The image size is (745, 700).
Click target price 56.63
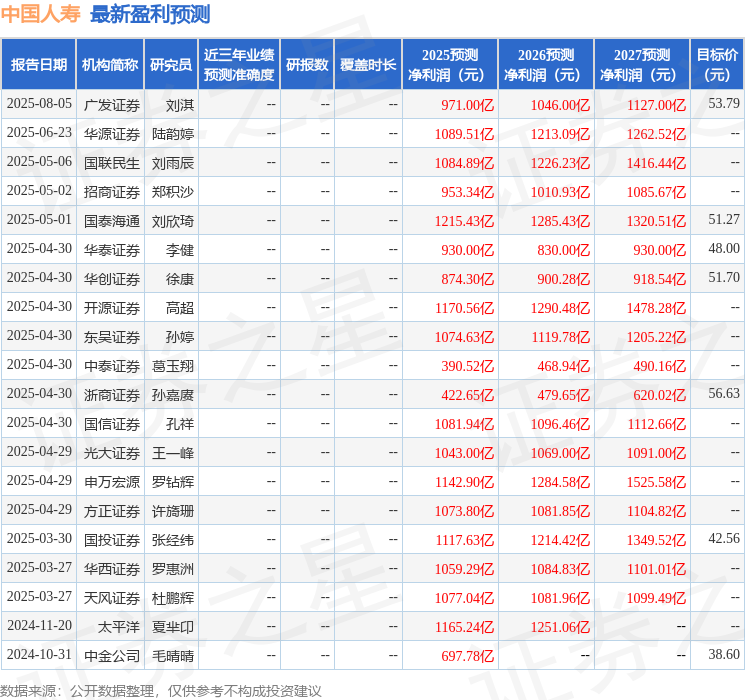click(724, 393)
